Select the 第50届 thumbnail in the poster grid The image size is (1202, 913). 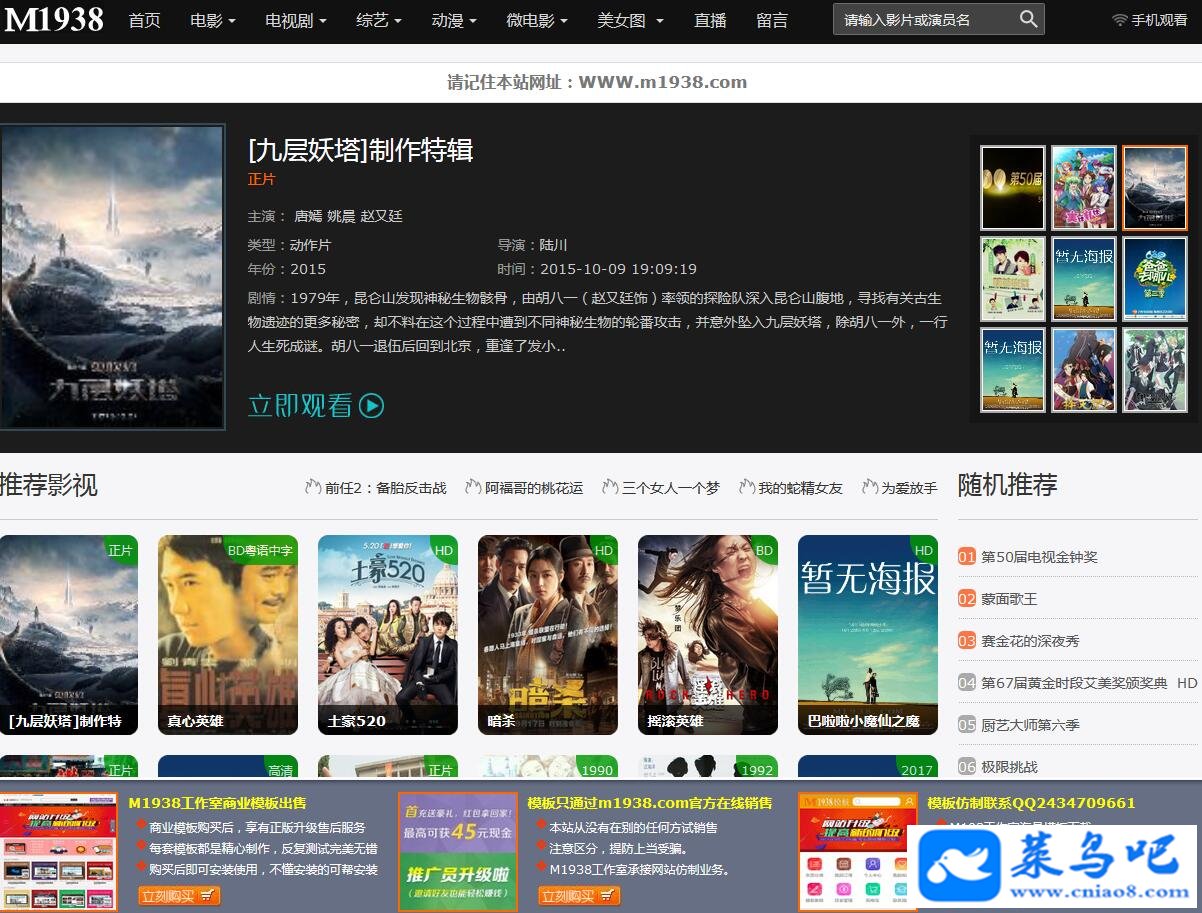1013,188
